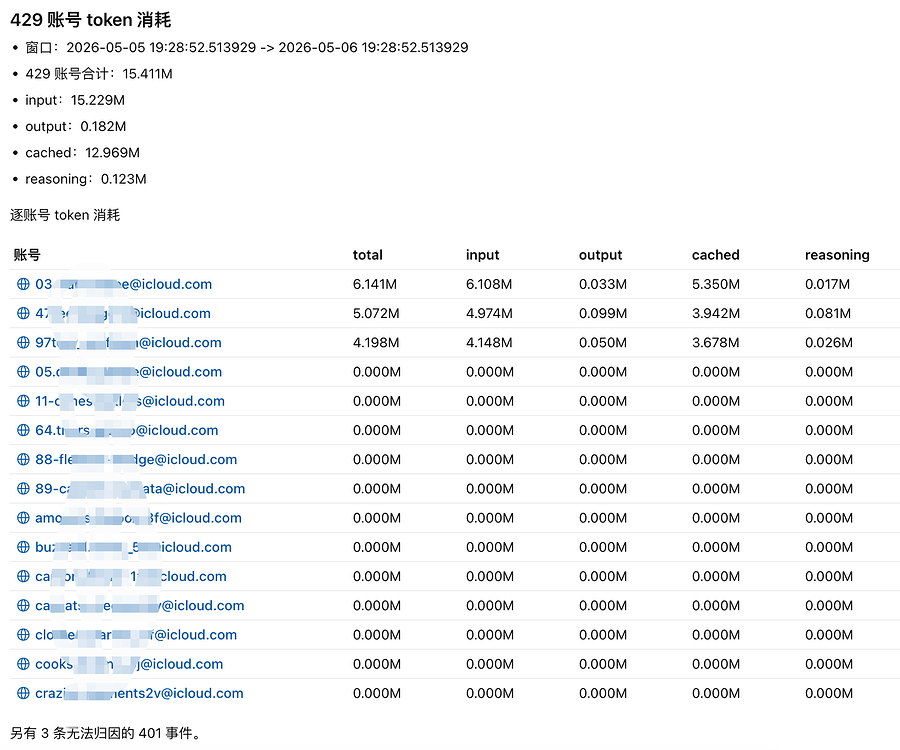
Task: Select the 6.108M input value
Action: [489, 284]
